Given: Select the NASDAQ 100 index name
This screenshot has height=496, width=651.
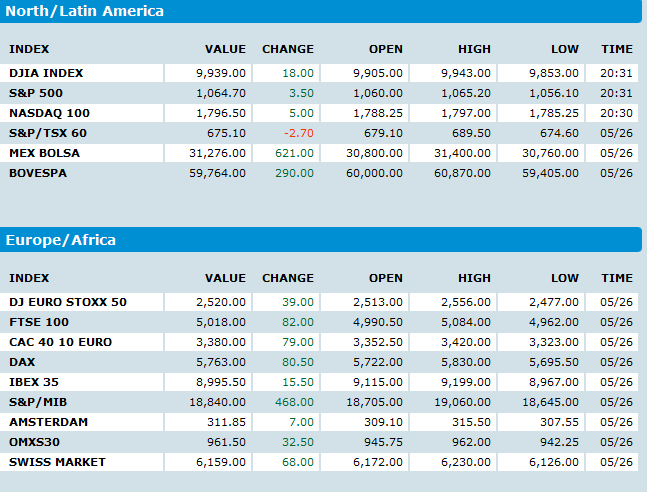Looking at the screenshot, I should pos(49,113).
